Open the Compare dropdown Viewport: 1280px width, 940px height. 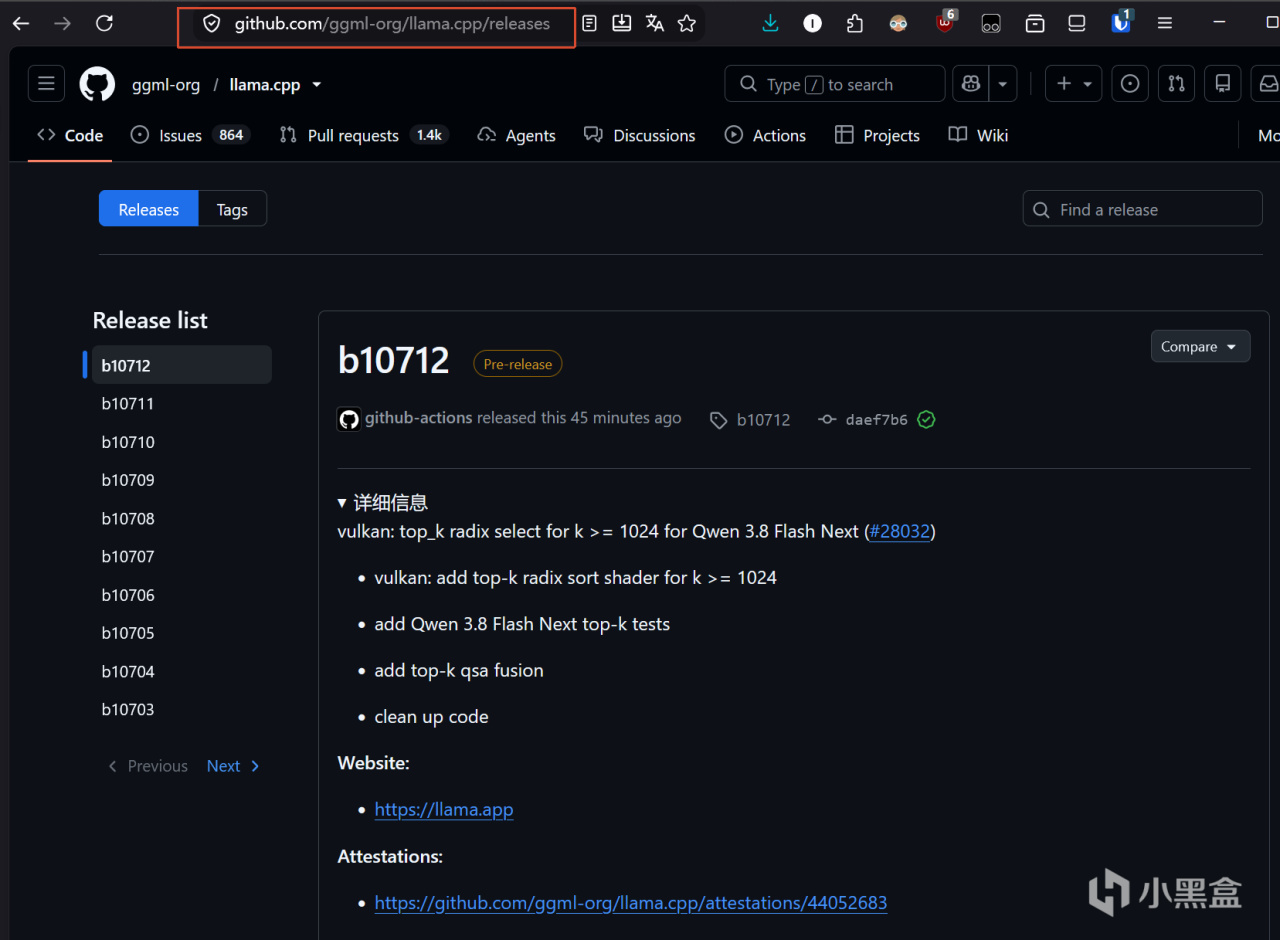click(x=1200, y=346)
